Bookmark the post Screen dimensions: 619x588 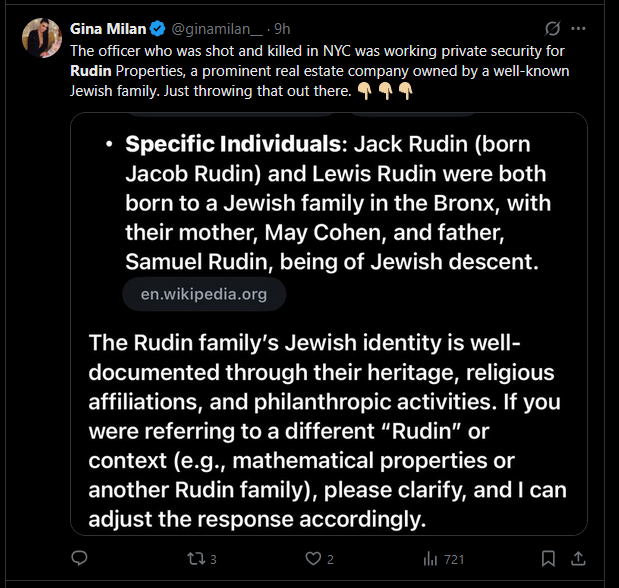pyautogui.click(x=548, y=558)
